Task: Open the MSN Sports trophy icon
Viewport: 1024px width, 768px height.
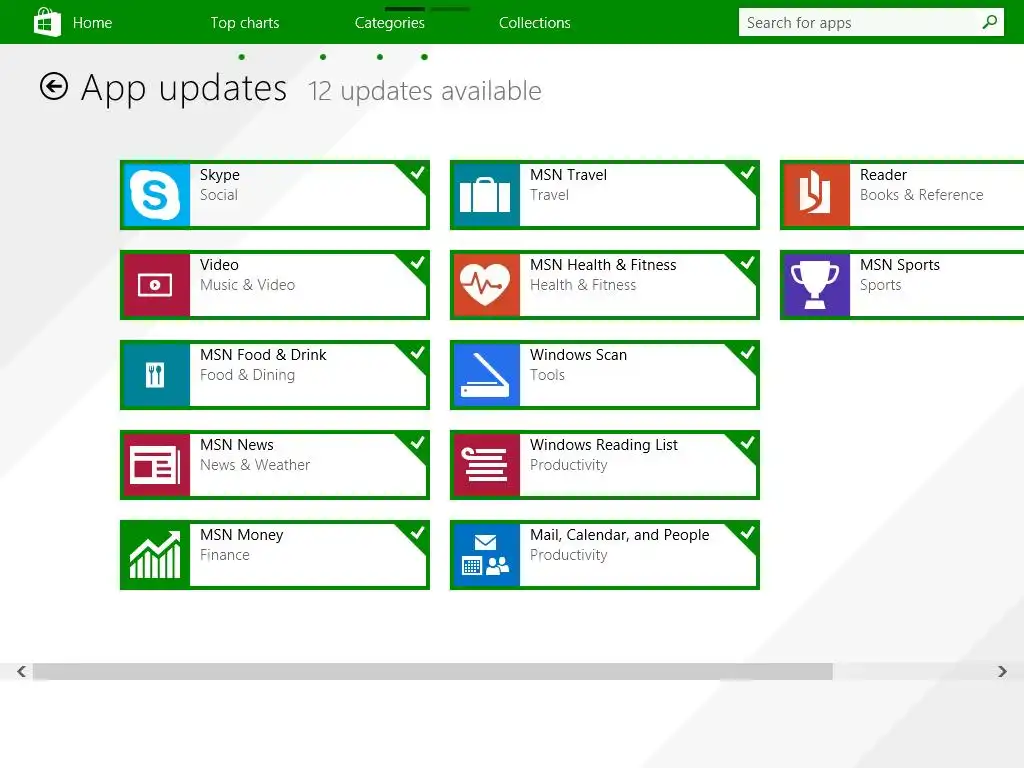Action: (816, 285)
